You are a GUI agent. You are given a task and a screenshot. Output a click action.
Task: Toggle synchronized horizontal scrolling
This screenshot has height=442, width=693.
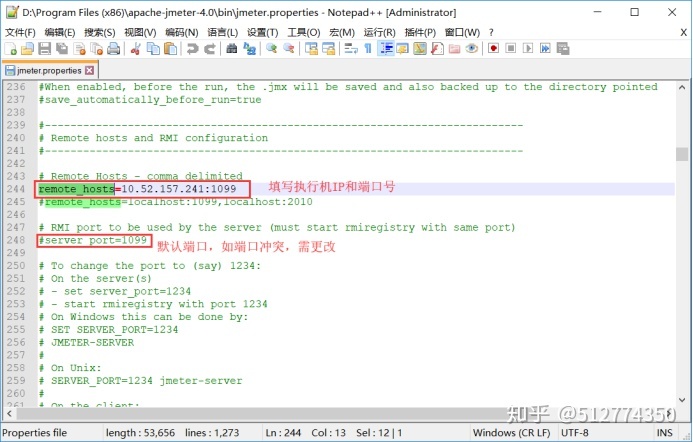(x=328, y=49)
